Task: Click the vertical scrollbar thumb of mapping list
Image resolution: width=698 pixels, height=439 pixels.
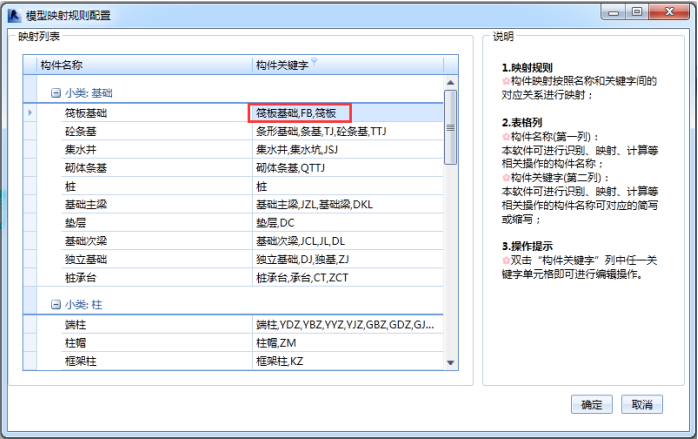Action: click(x=450, y=127)
